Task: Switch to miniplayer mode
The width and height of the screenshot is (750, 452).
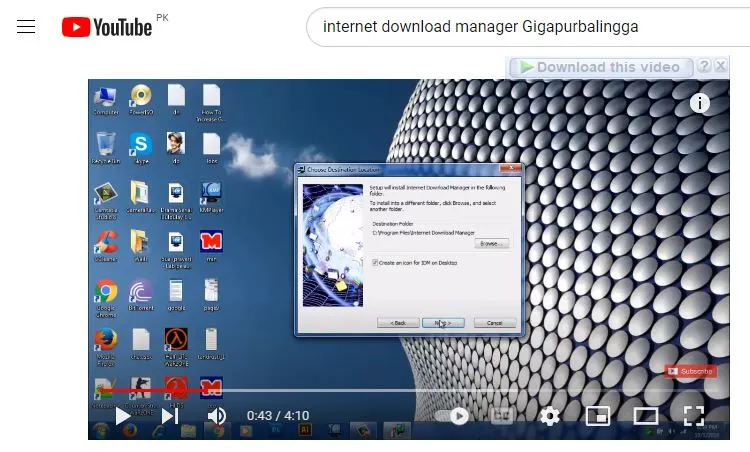Action: click(x=597, y=416)
